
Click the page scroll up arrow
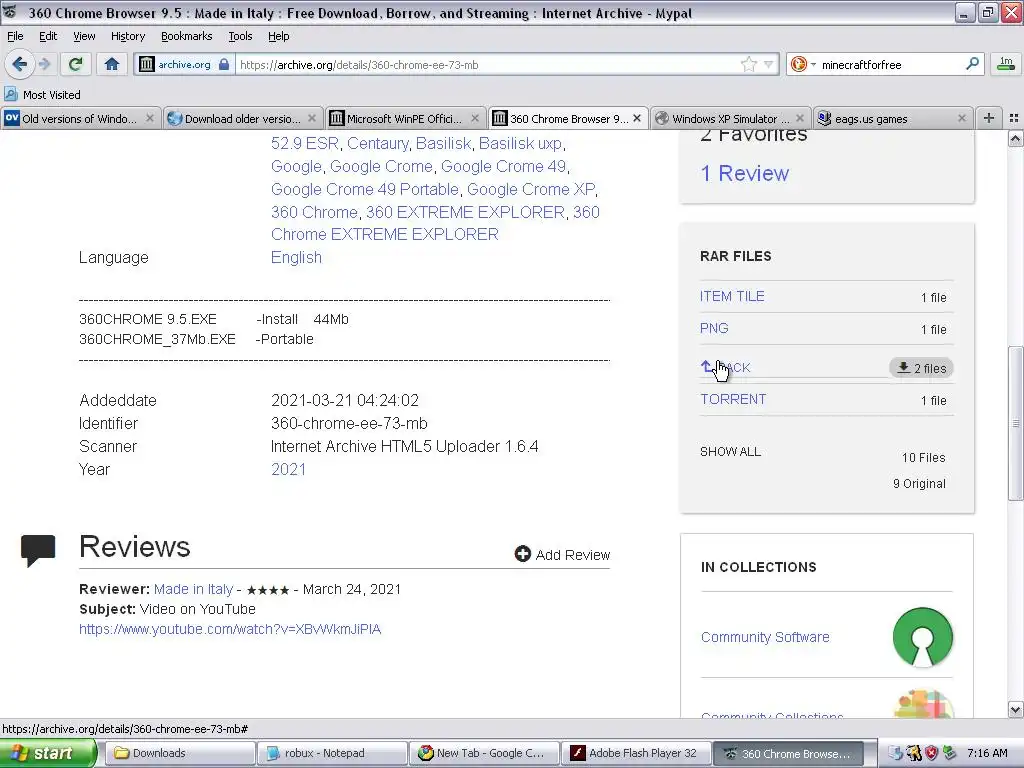click(x=1015, y=138)
